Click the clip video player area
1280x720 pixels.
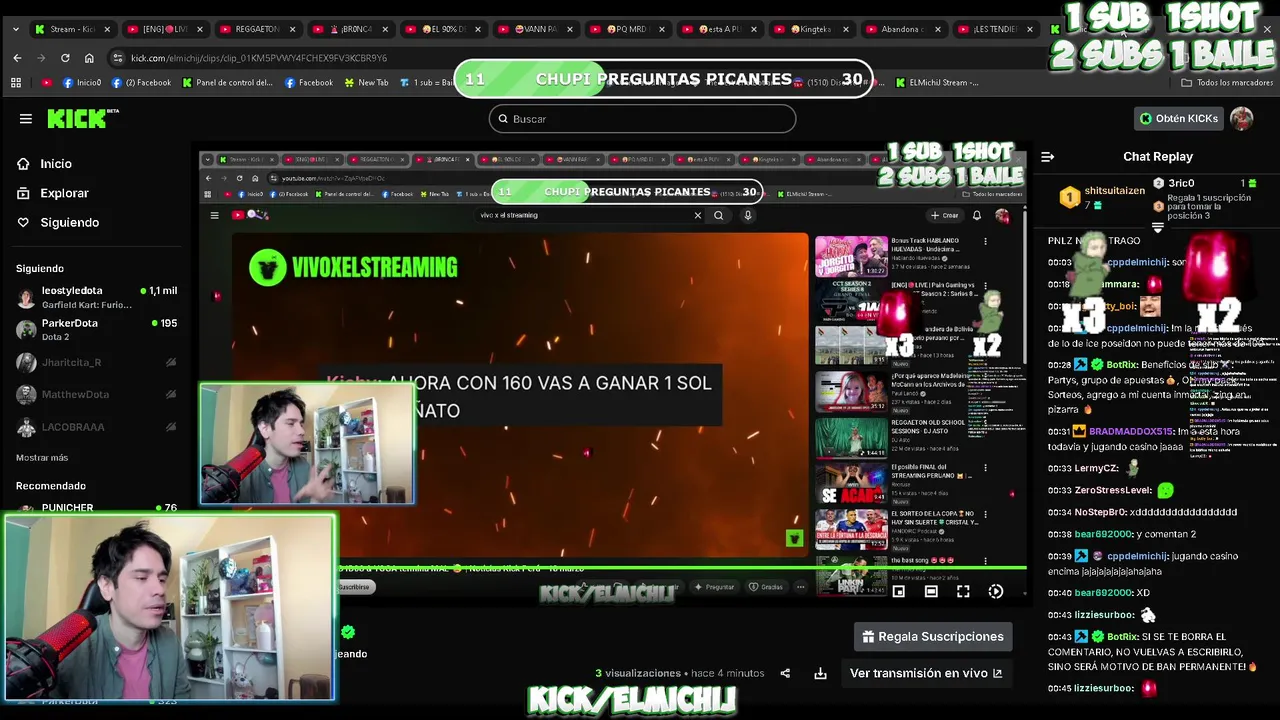(x=613, y=375)
